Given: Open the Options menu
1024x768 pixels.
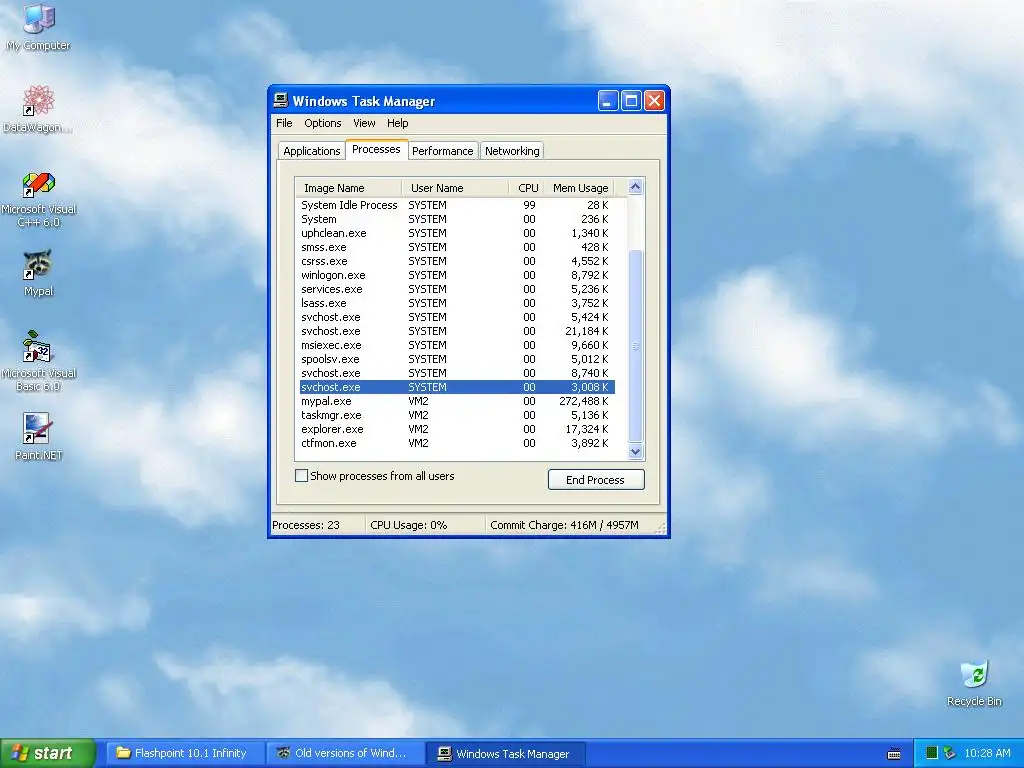Looking at the screenshot, I should (323, 123).
